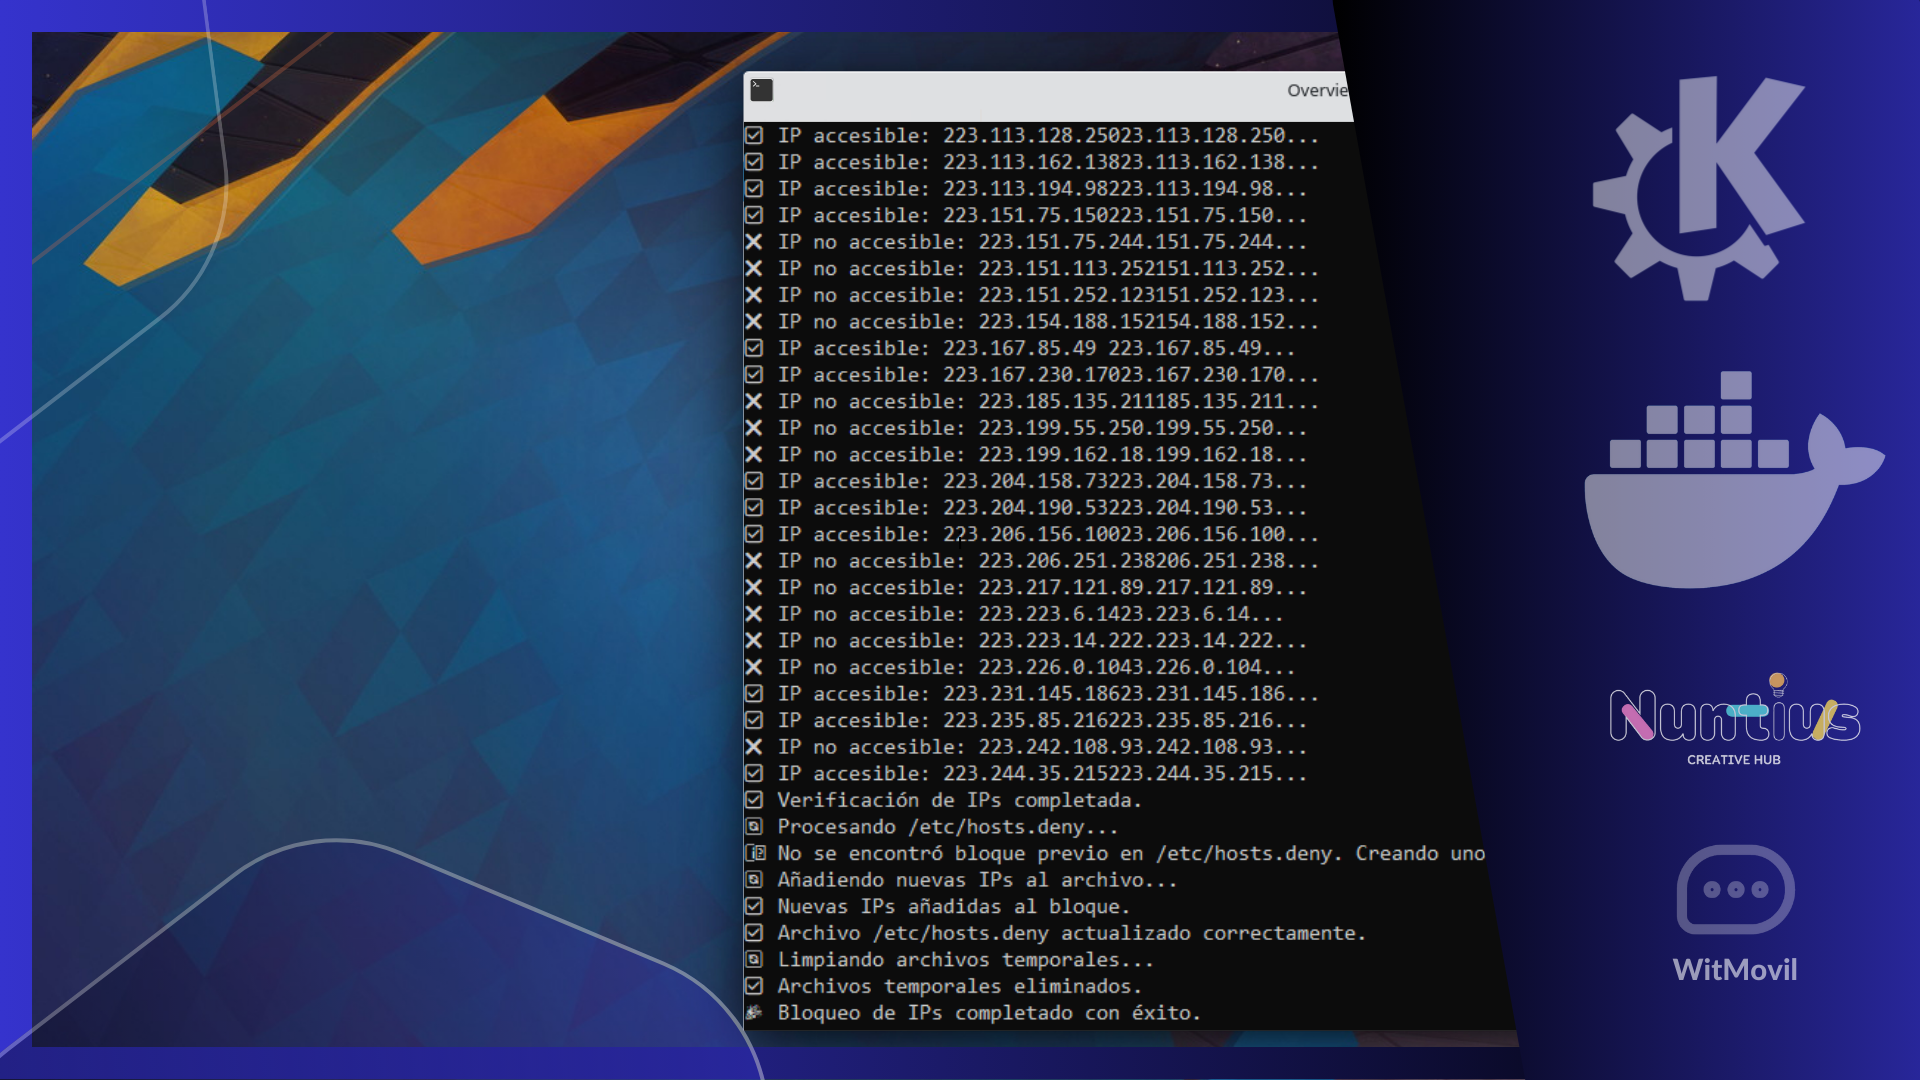
Task: Click check icon beside 'Verificación de IPs completada.'
Action: pyautogui.click(x=754, y=800)
